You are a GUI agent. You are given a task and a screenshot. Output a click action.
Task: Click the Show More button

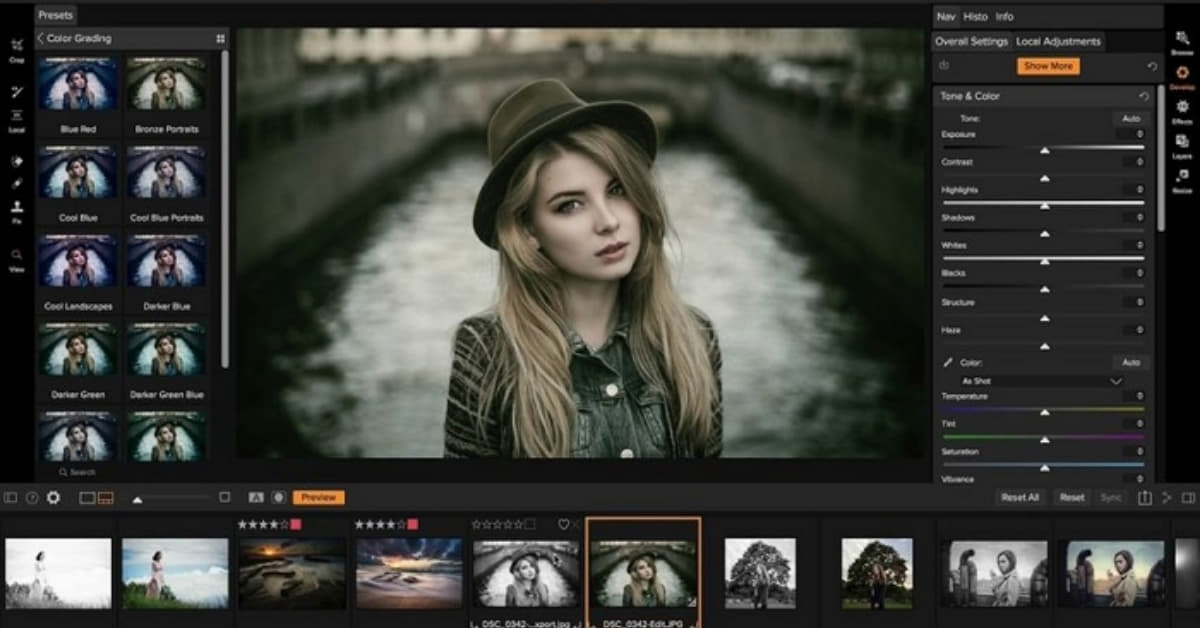point(1048,66)
